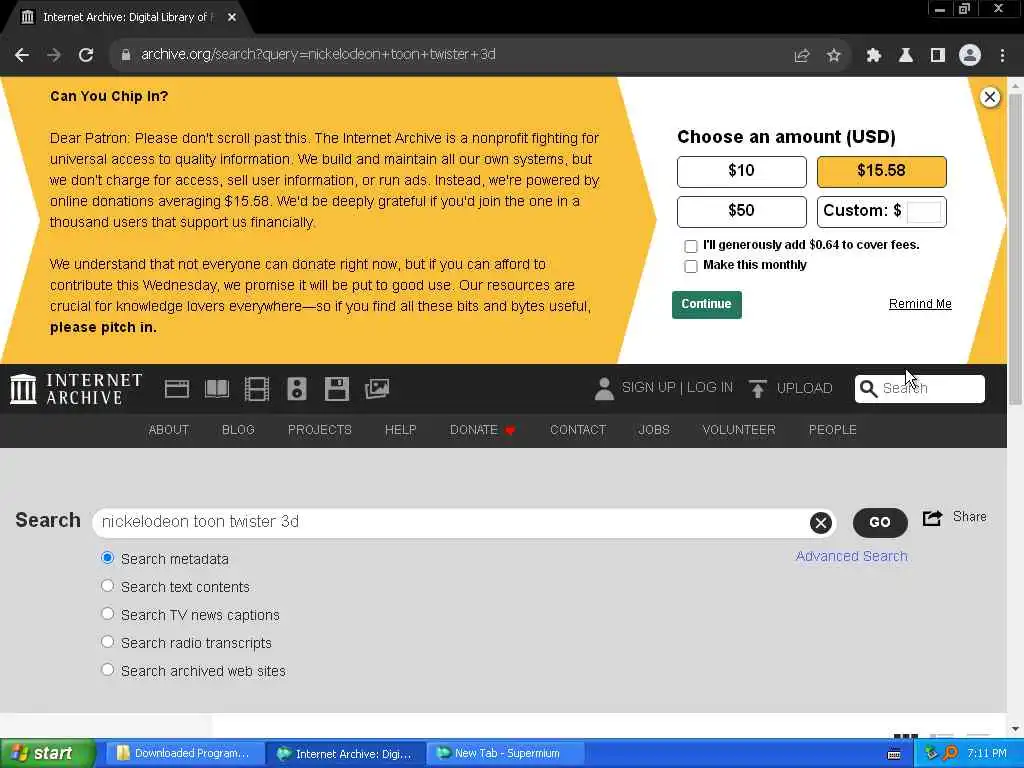Open the Texts book icon
The image size is (1024, 768).
coord(217,389)
